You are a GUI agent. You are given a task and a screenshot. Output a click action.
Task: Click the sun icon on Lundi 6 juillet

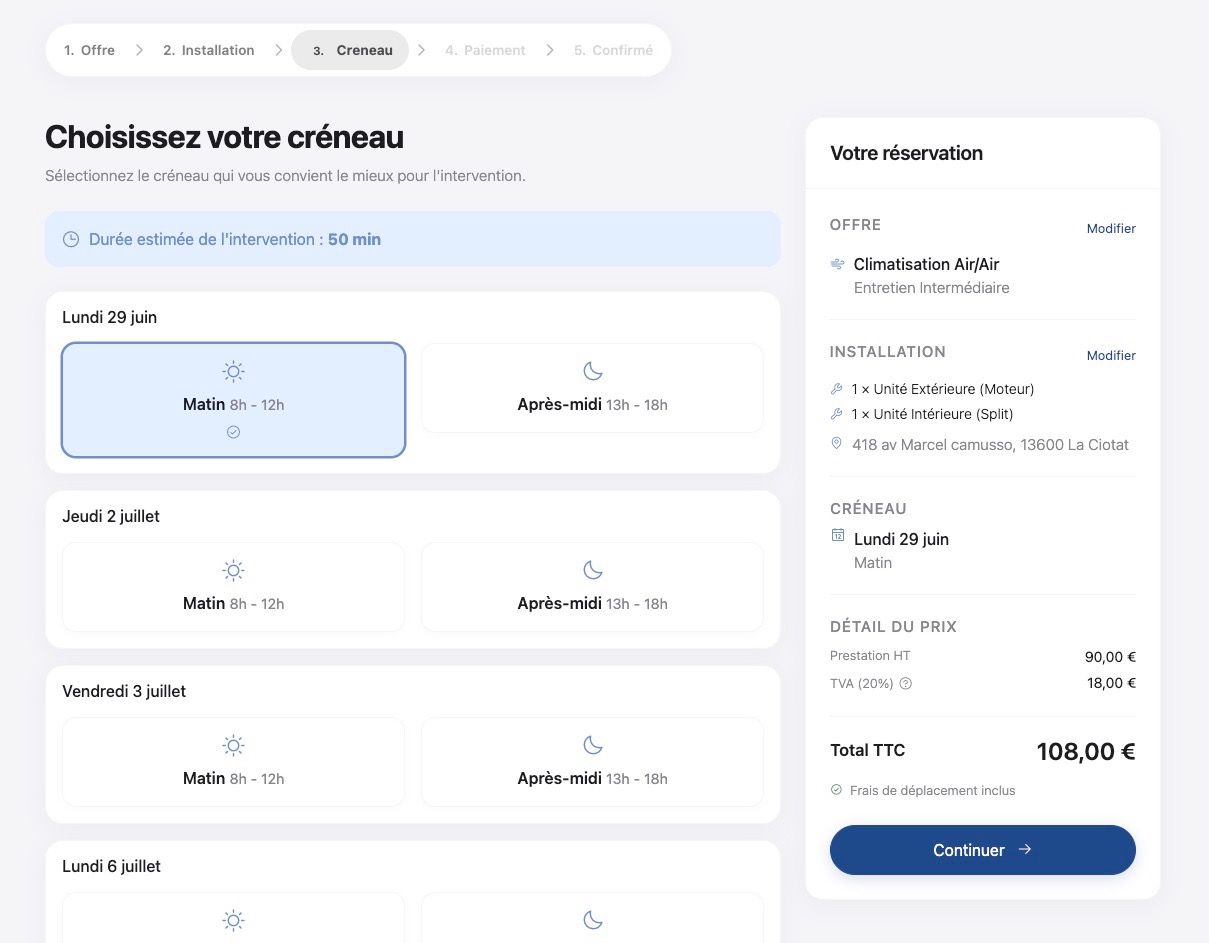(x=233, y=921)
